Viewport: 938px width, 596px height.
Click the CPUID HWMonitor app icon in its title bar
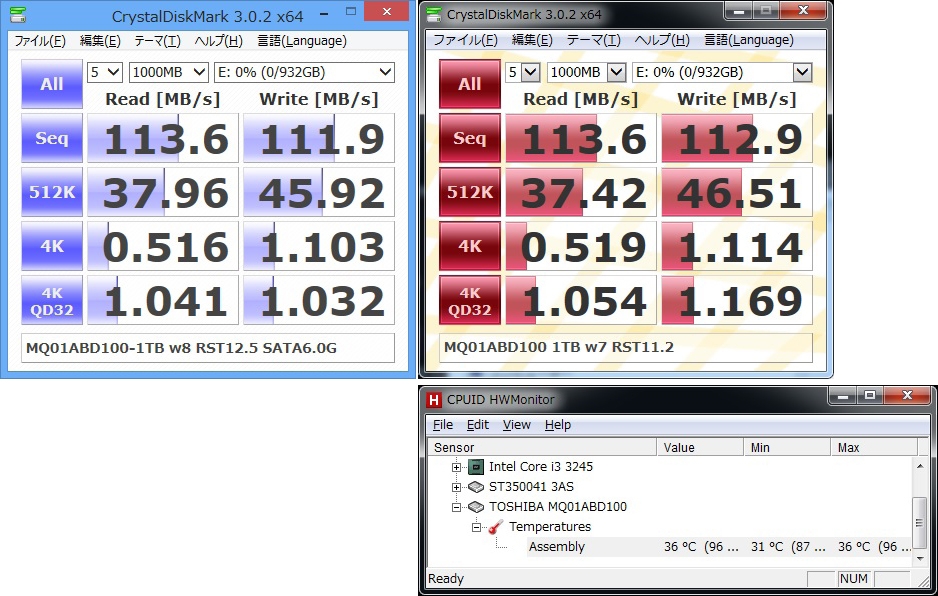point(434,400)
